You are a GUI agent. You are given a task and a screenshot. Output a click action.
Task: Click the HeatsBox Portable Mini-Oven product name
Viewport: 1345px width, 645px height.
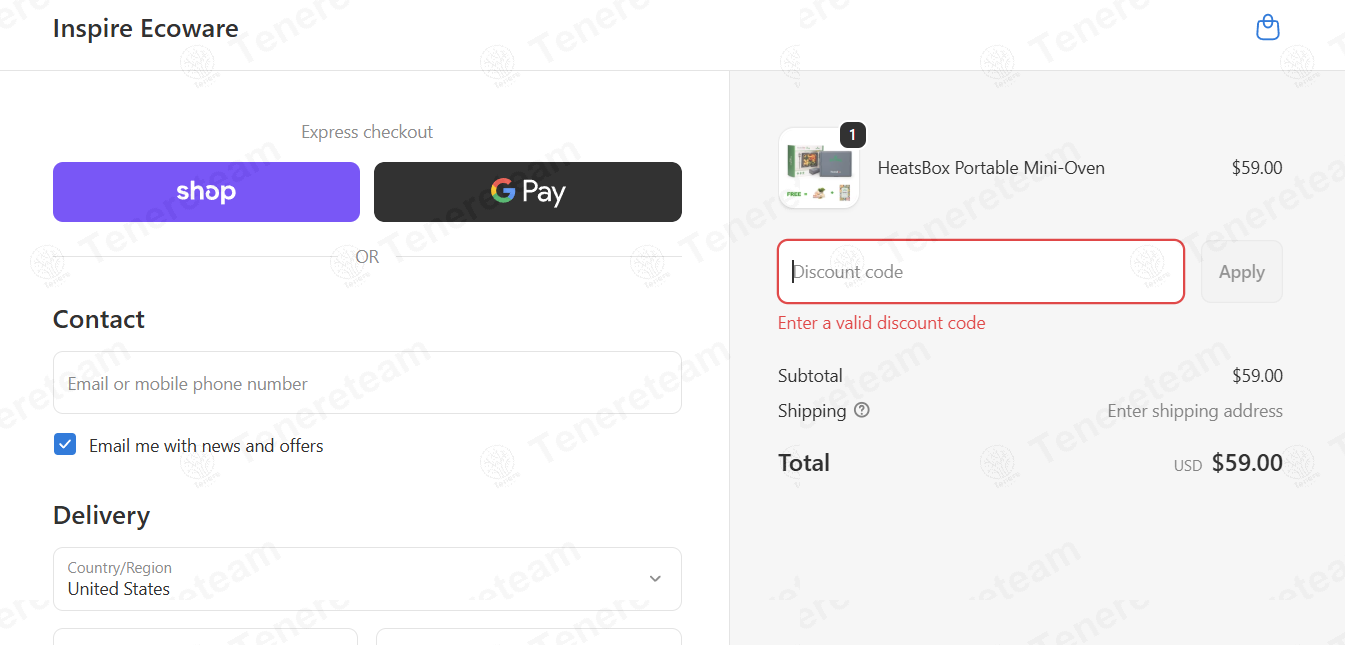991,168
